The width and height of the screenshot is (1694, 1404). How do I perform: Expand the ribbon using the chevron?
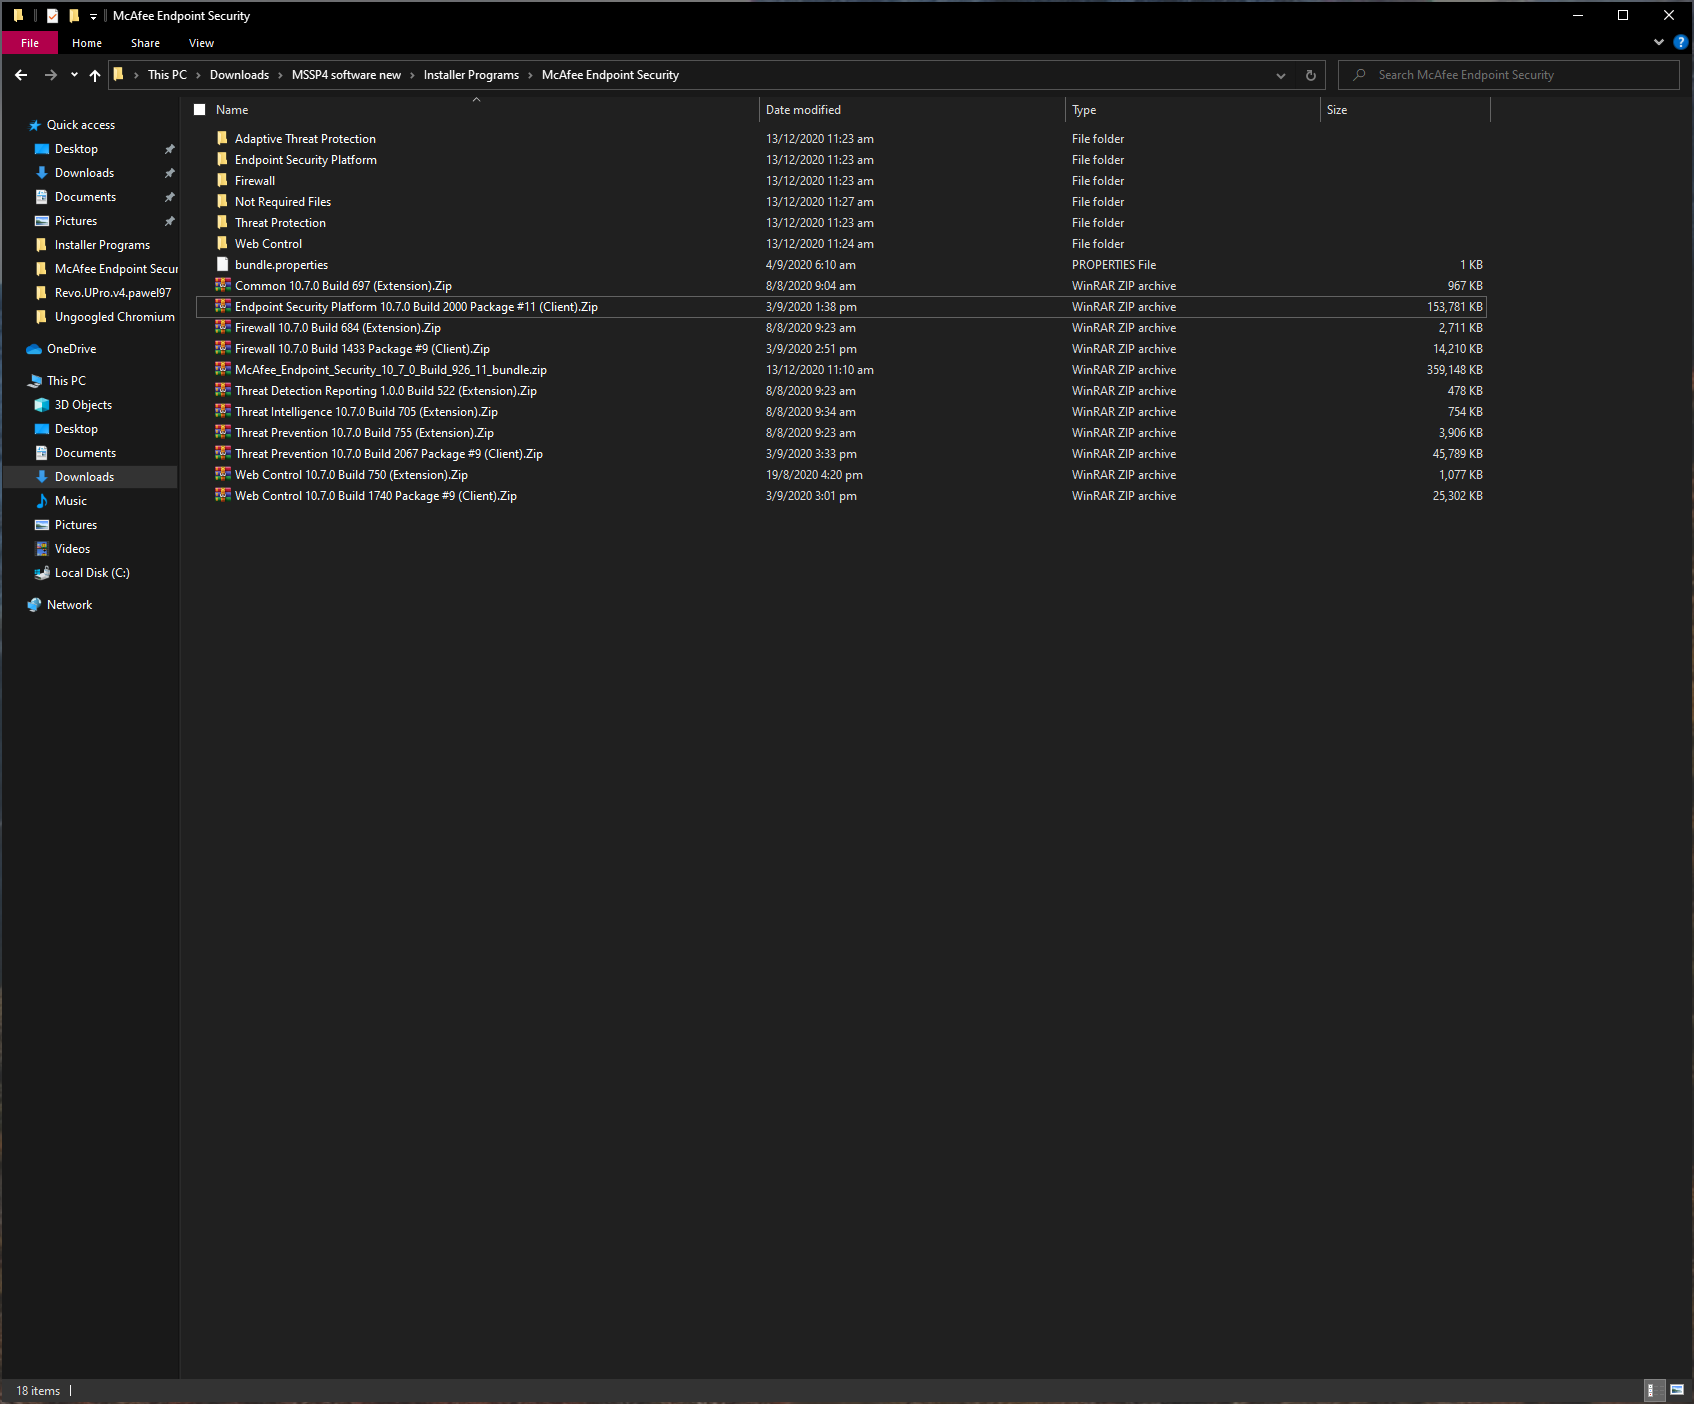(1659, 42)
